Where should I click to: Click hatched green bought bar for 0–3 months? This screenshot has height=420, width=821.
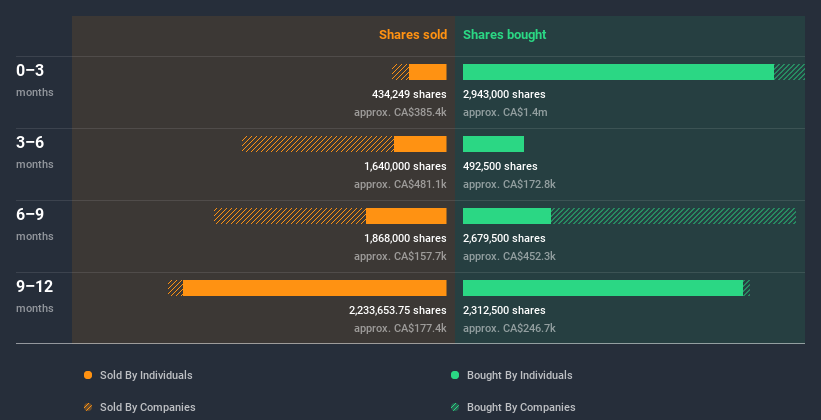790,72
